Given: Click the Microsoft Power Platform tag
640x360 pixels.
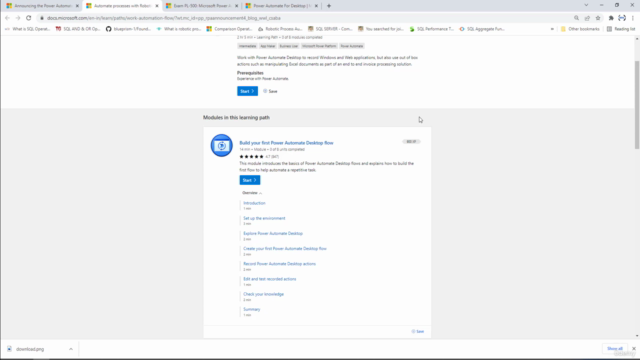Looking at the screenshot, I should click(319, 46).
